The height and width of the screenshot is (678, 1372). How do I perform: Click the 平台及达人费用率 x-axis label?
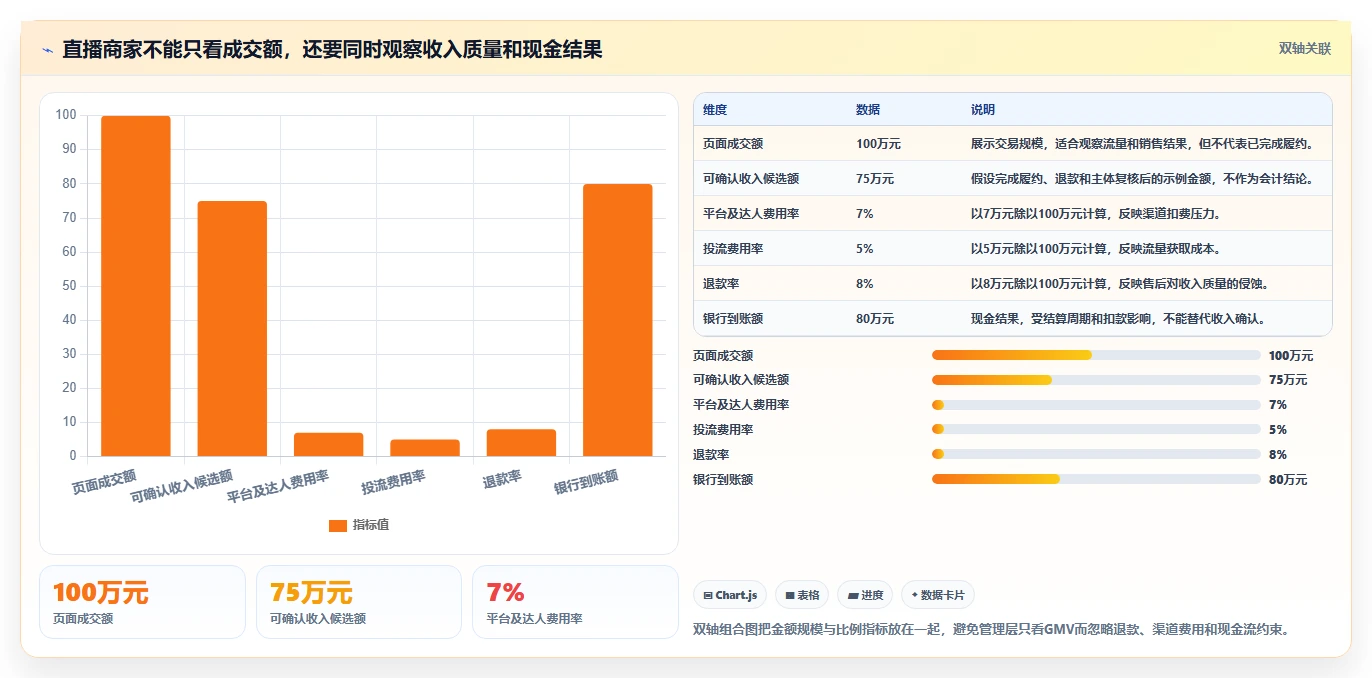point(278,486)
